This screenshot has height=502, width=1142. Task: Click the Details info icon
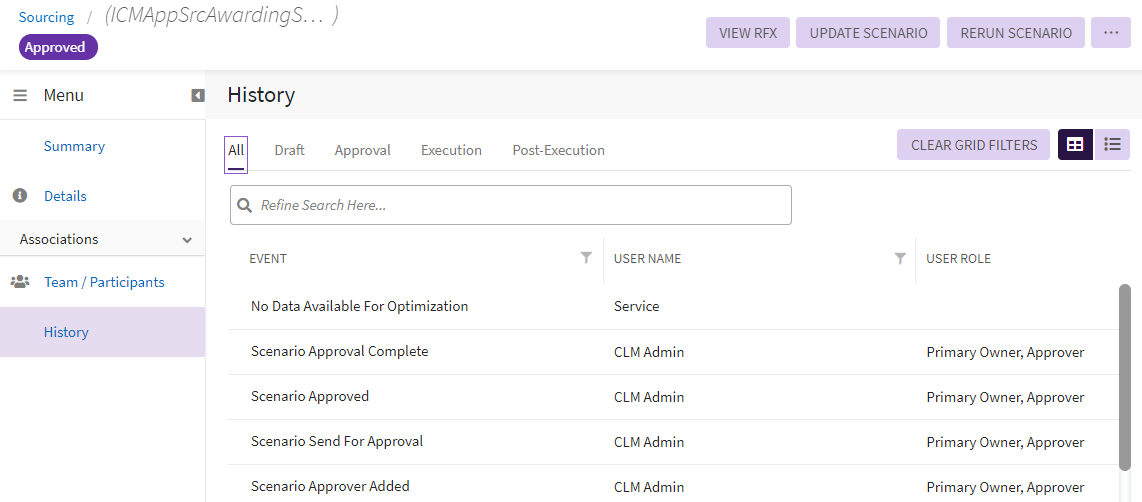tap(20, 196)
